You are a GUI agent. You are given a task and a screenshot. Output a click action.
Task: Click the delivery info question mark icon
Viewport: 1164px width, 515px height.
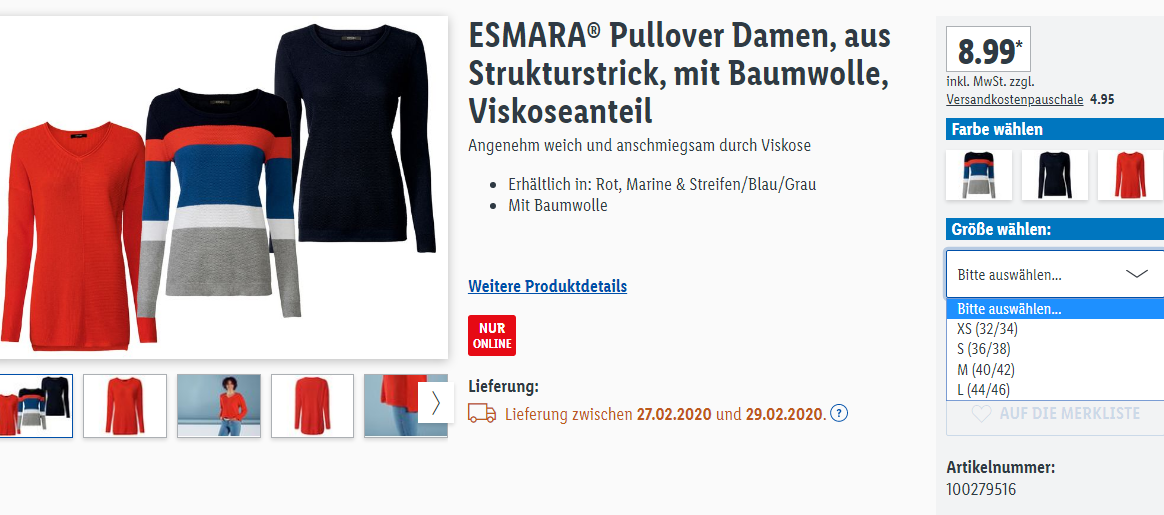point(839,413)
